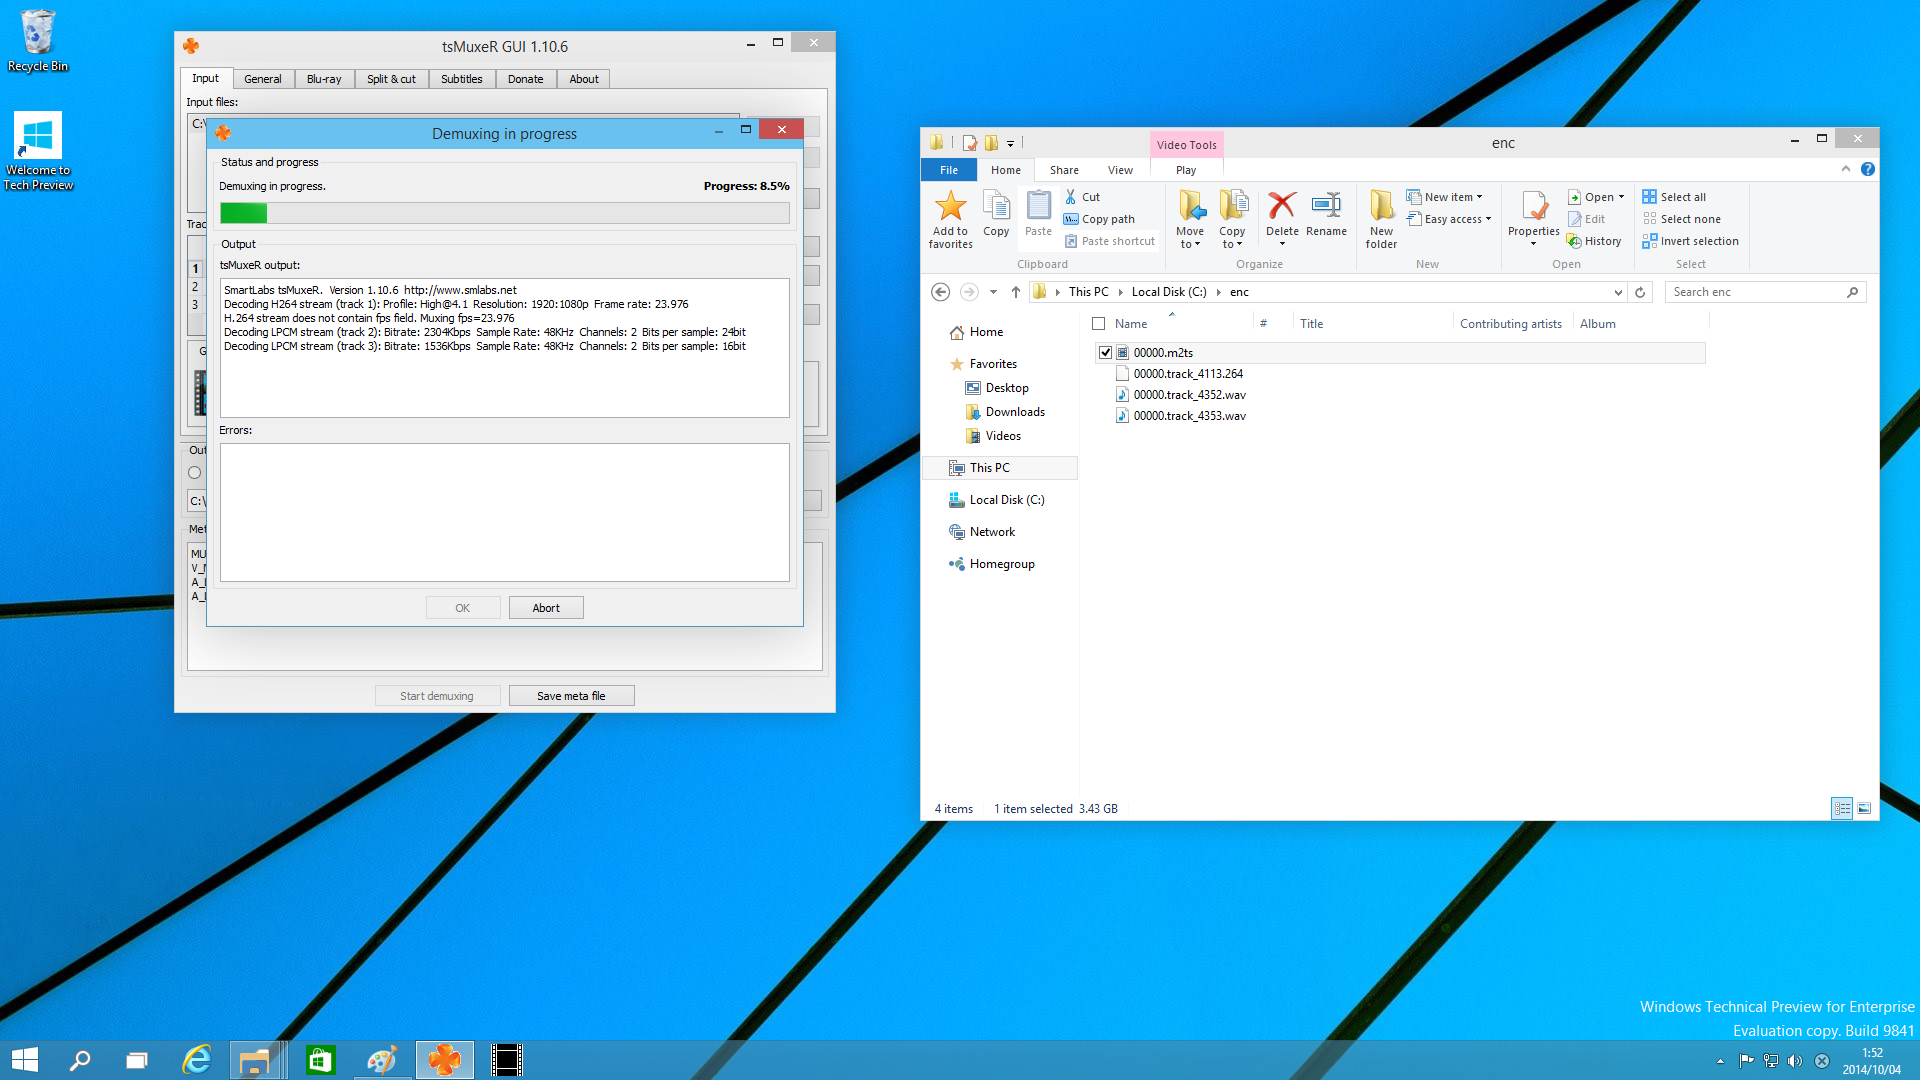Open file History in ribbon
The height and width of the screenshot is (1080, 1920).
tap(1594, 241)
